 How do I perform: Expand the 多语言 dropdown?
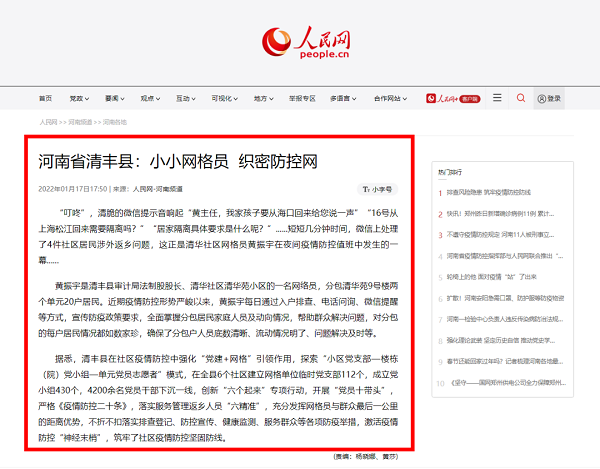pyautogui.click(x=342, y=98)
